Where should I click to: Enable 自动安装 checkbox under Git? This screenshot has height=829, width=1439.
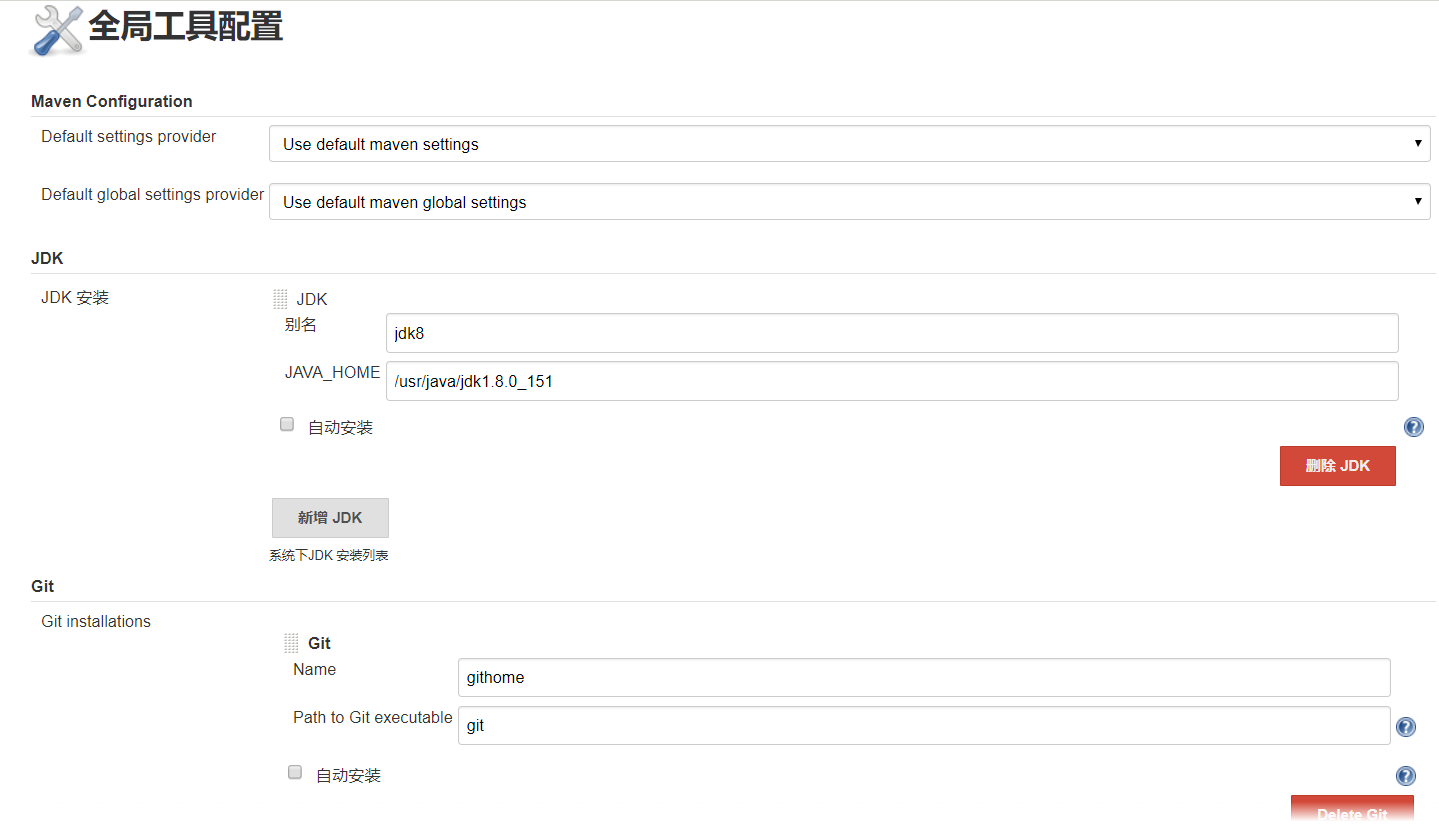[295, 773]
